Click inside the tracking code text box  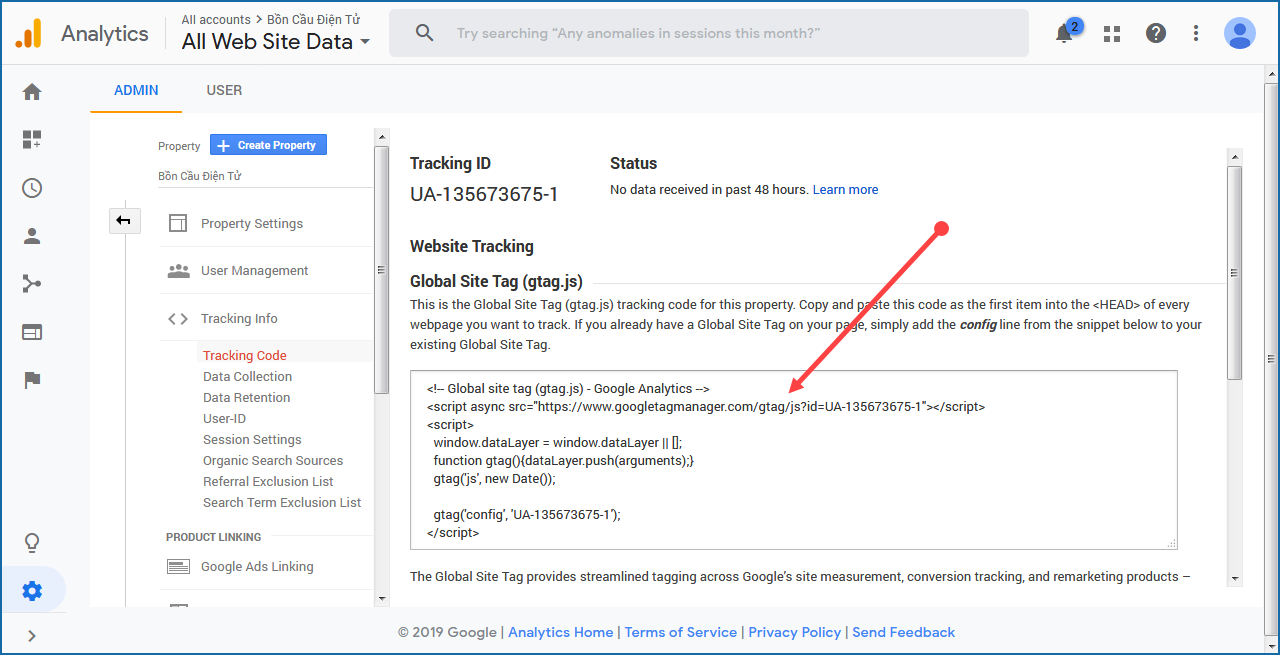[x=794, y=460]
